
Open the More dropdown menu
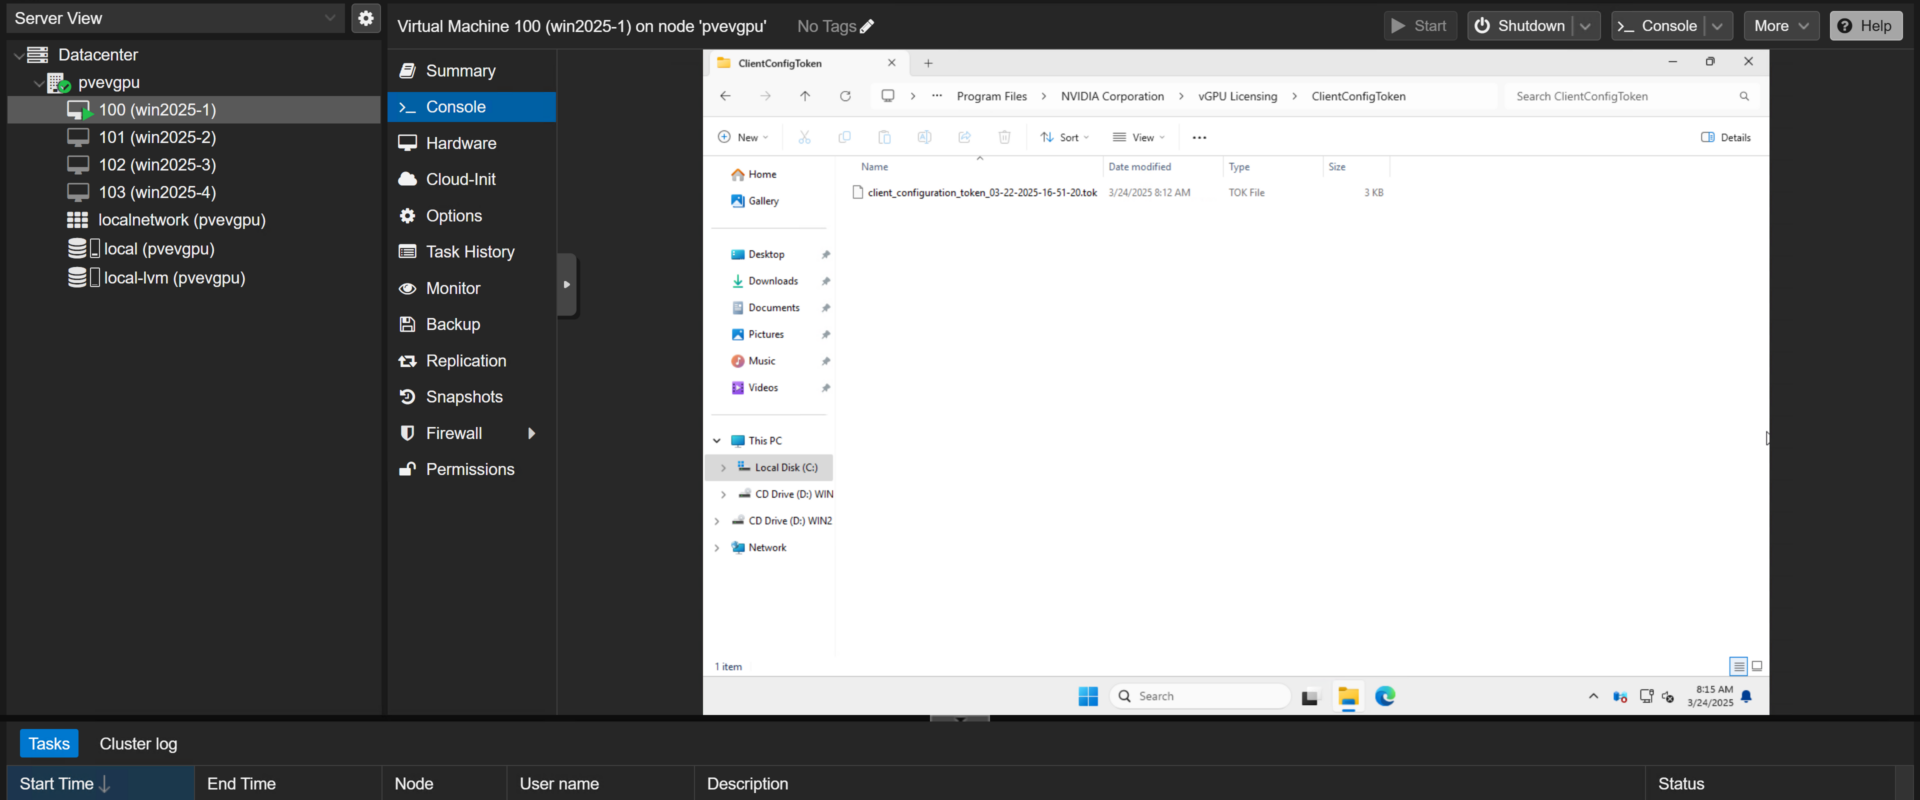[x=1781, y=26]
